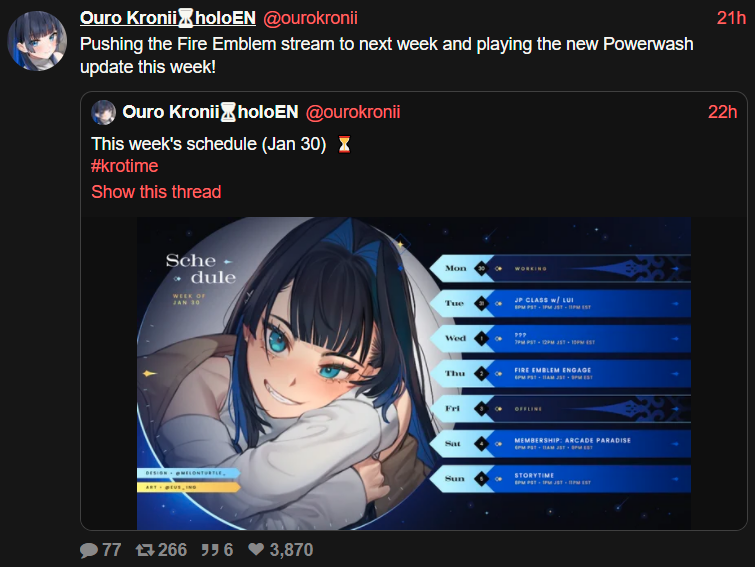Image resolution: width=755 pixels, height=567 pixels.
Task: Click the quoted tweet's author display name
Action: coord(210,112)
